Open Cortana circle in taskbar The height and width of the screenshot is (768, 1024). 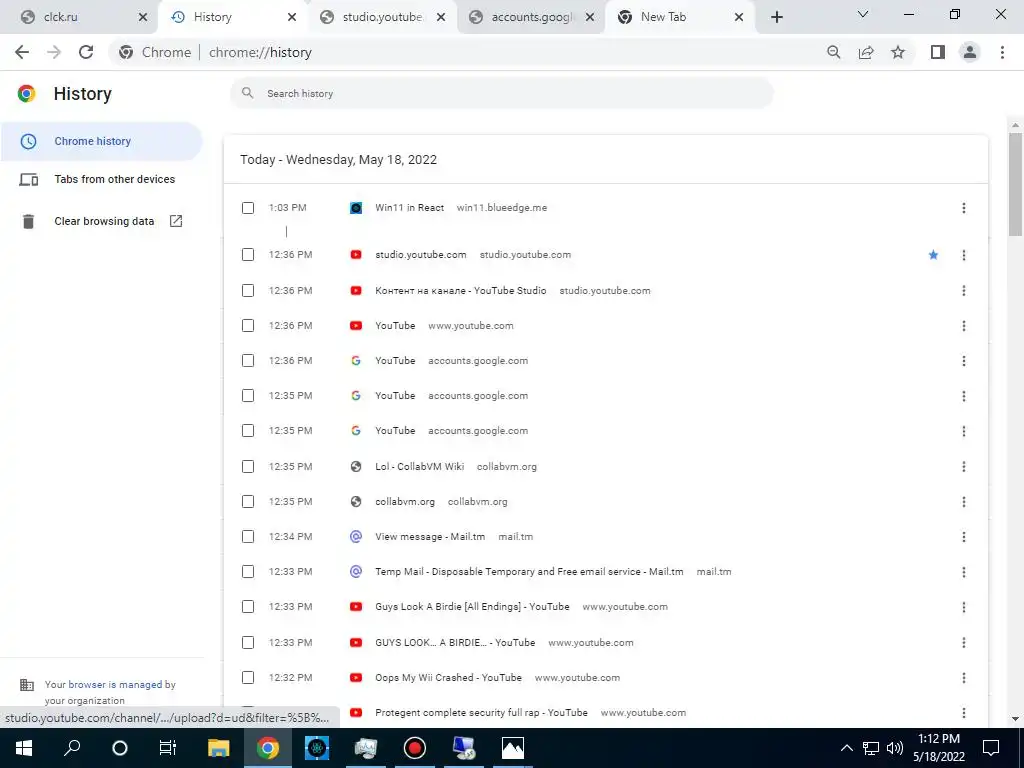(120, 748)
